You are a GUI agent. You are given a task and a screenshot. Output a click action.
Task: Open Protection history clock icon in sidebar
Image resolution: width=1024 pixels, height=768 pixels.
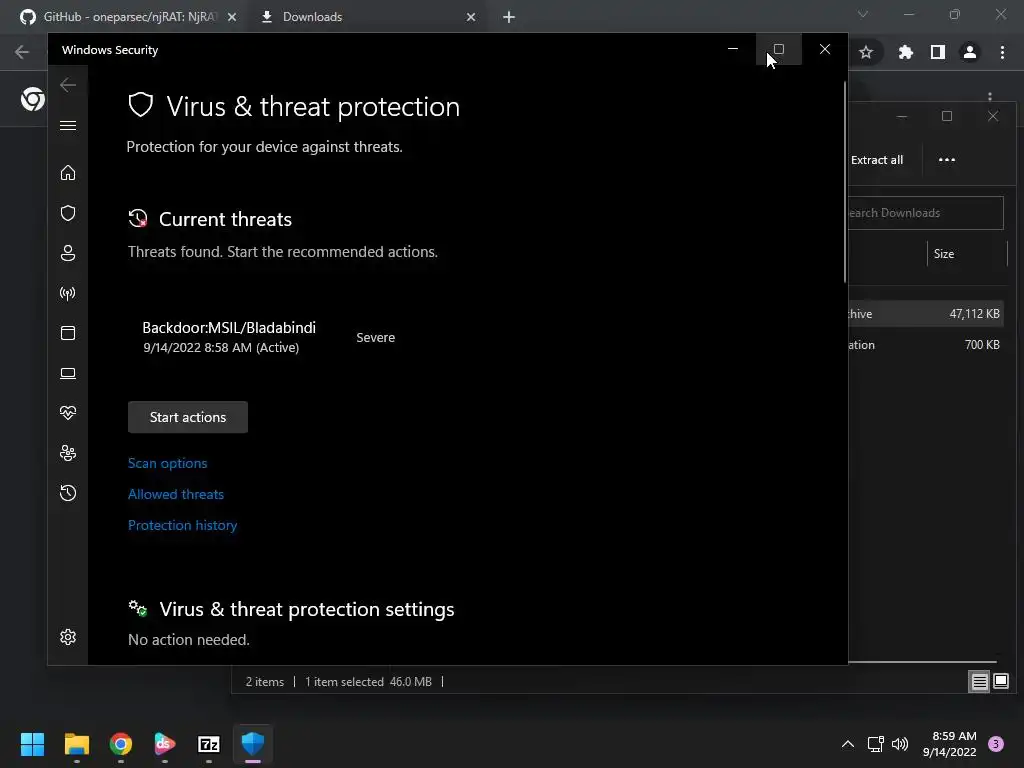coord(68,493)
